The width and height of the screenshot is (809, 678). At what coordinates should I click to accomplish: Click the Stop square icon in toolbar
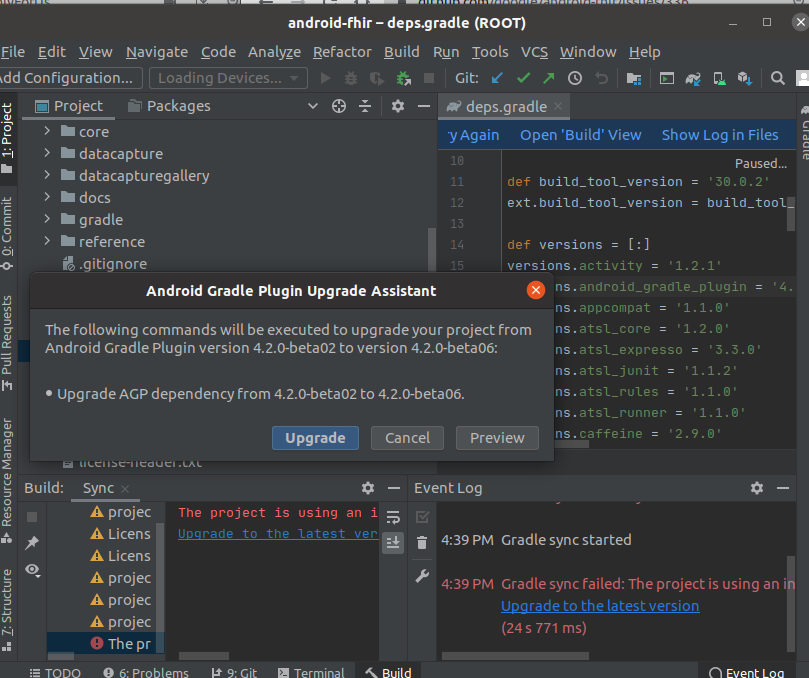point(429,78)
